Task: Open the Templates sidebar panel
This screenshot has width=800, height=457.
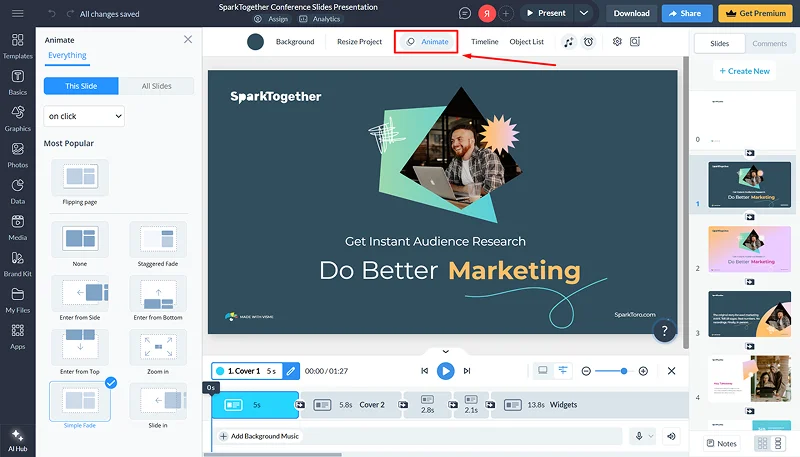Action: (x=17, y=46)
